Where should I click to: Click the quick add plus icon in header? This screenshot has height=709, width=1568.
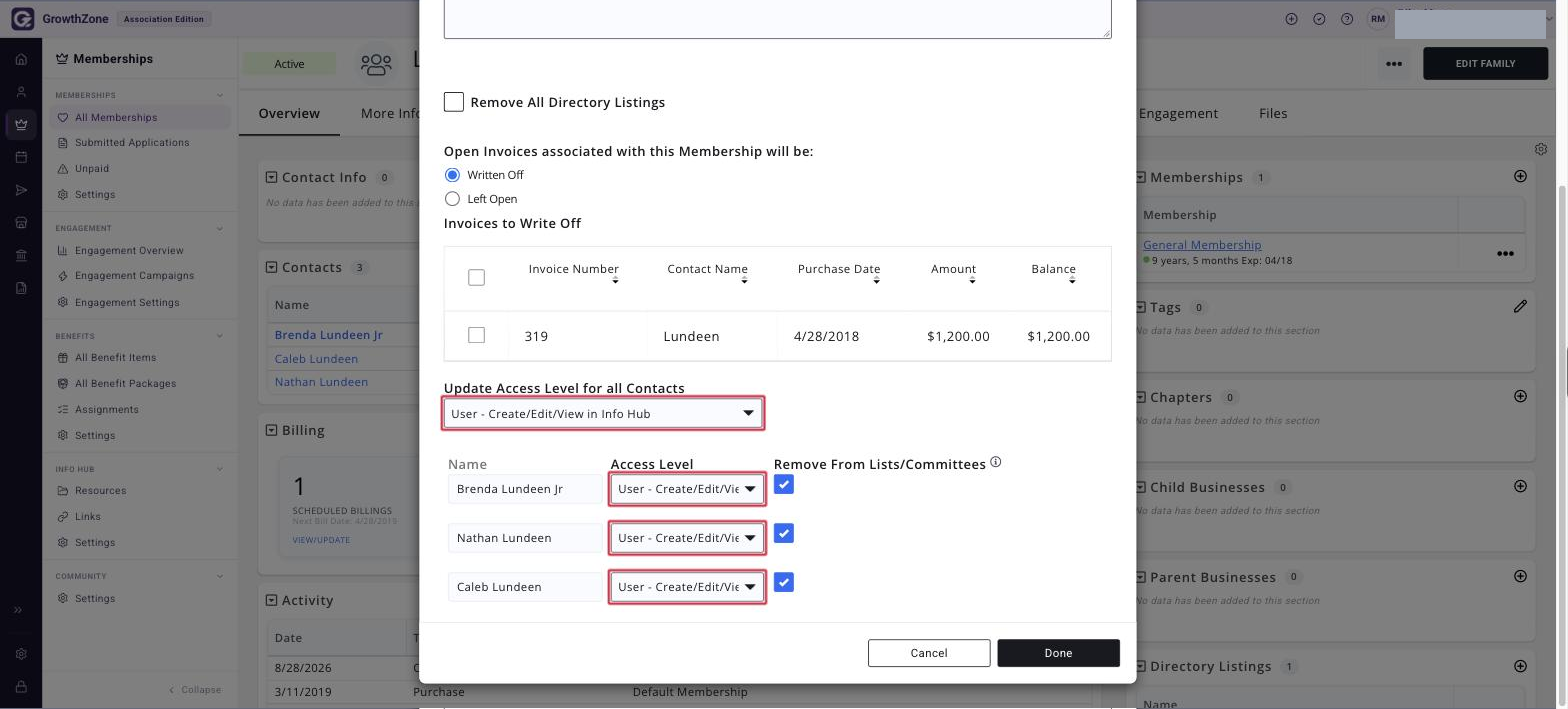click(x=1291, y=19)
